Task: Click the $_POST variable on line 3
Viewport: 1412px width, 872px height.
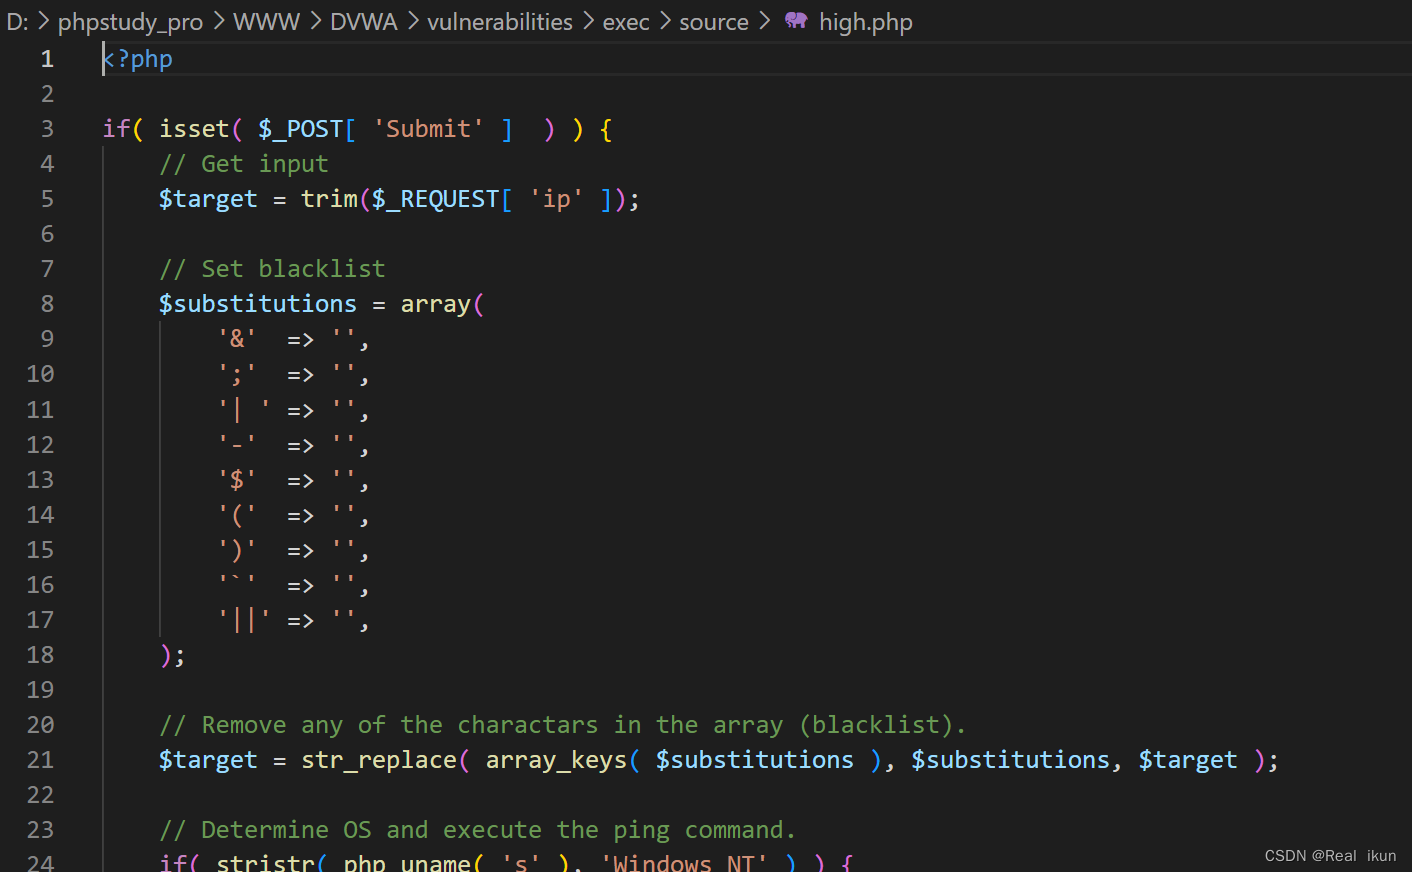Action: pyautogui.click(x=301, y=129)
